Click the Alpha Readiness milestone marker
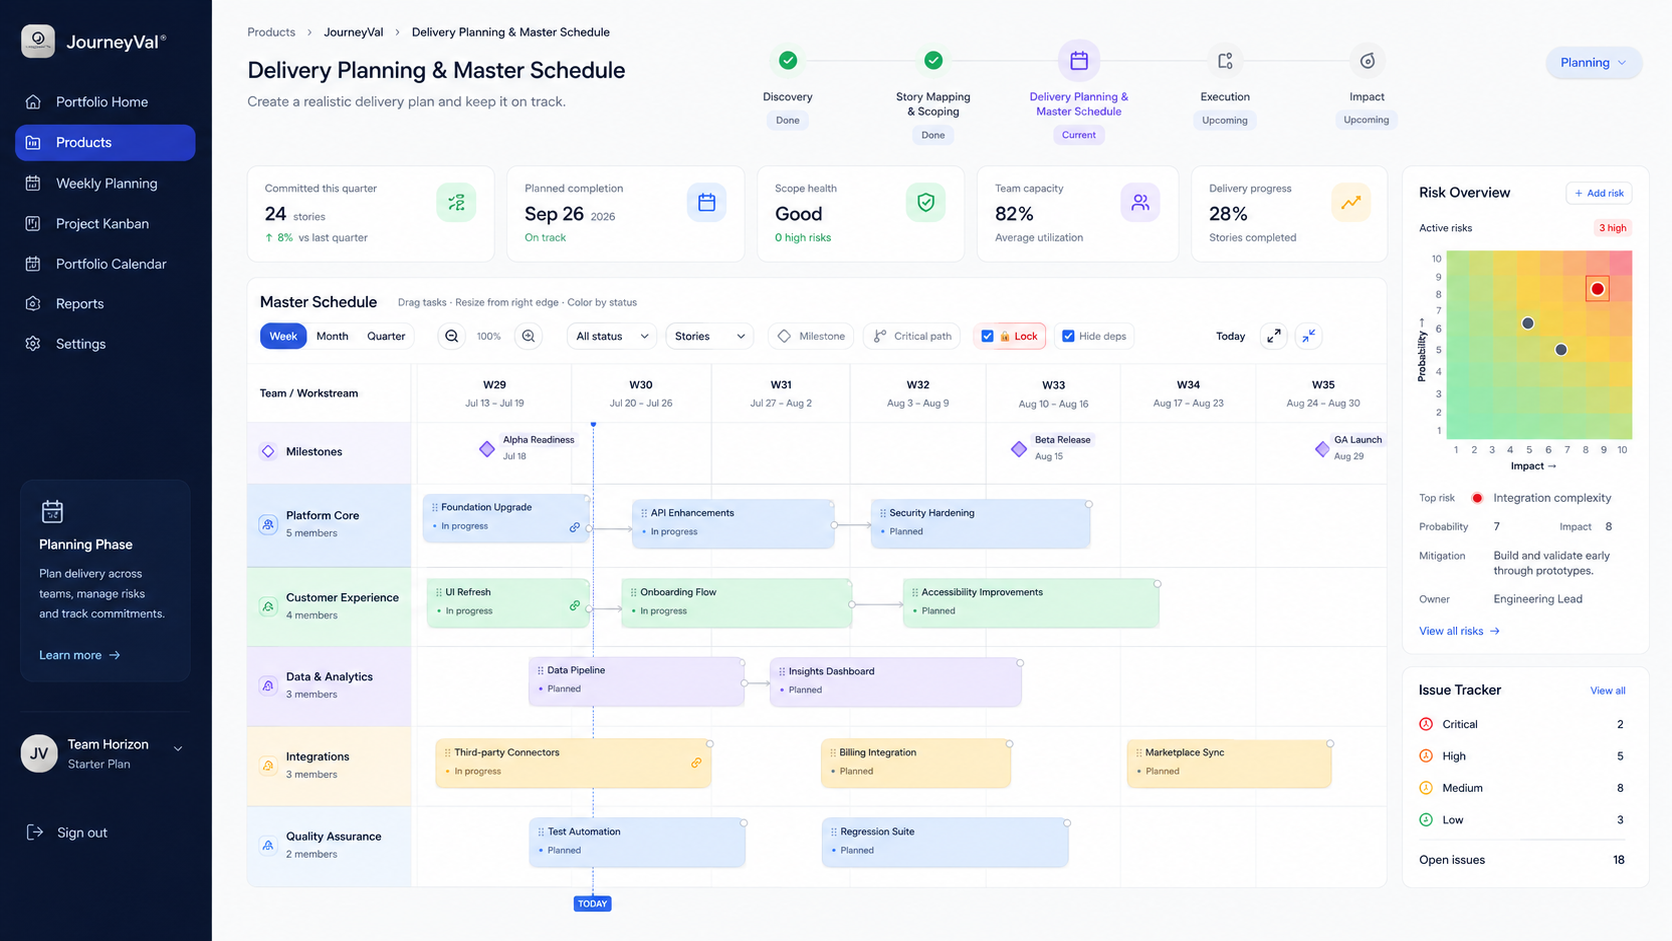1672x941 pixels. (x=487, y=449)
